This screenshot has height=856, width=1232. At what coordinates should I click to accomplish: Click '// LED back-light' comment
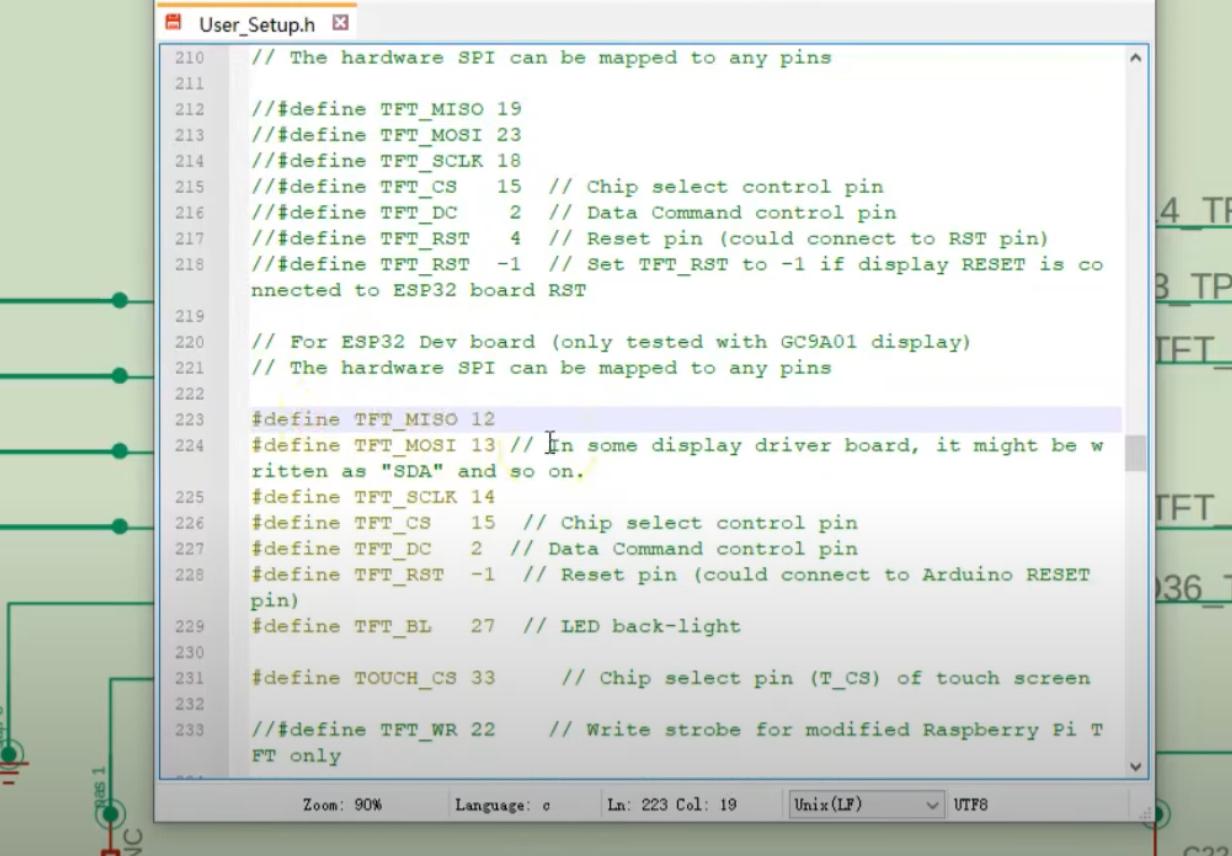[632, 626]
